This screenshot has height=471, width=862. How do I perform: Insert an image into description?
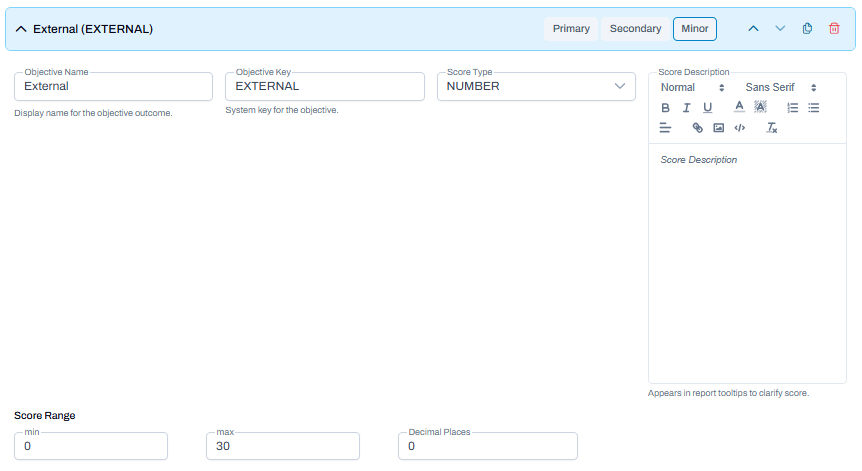click(719, 128)
